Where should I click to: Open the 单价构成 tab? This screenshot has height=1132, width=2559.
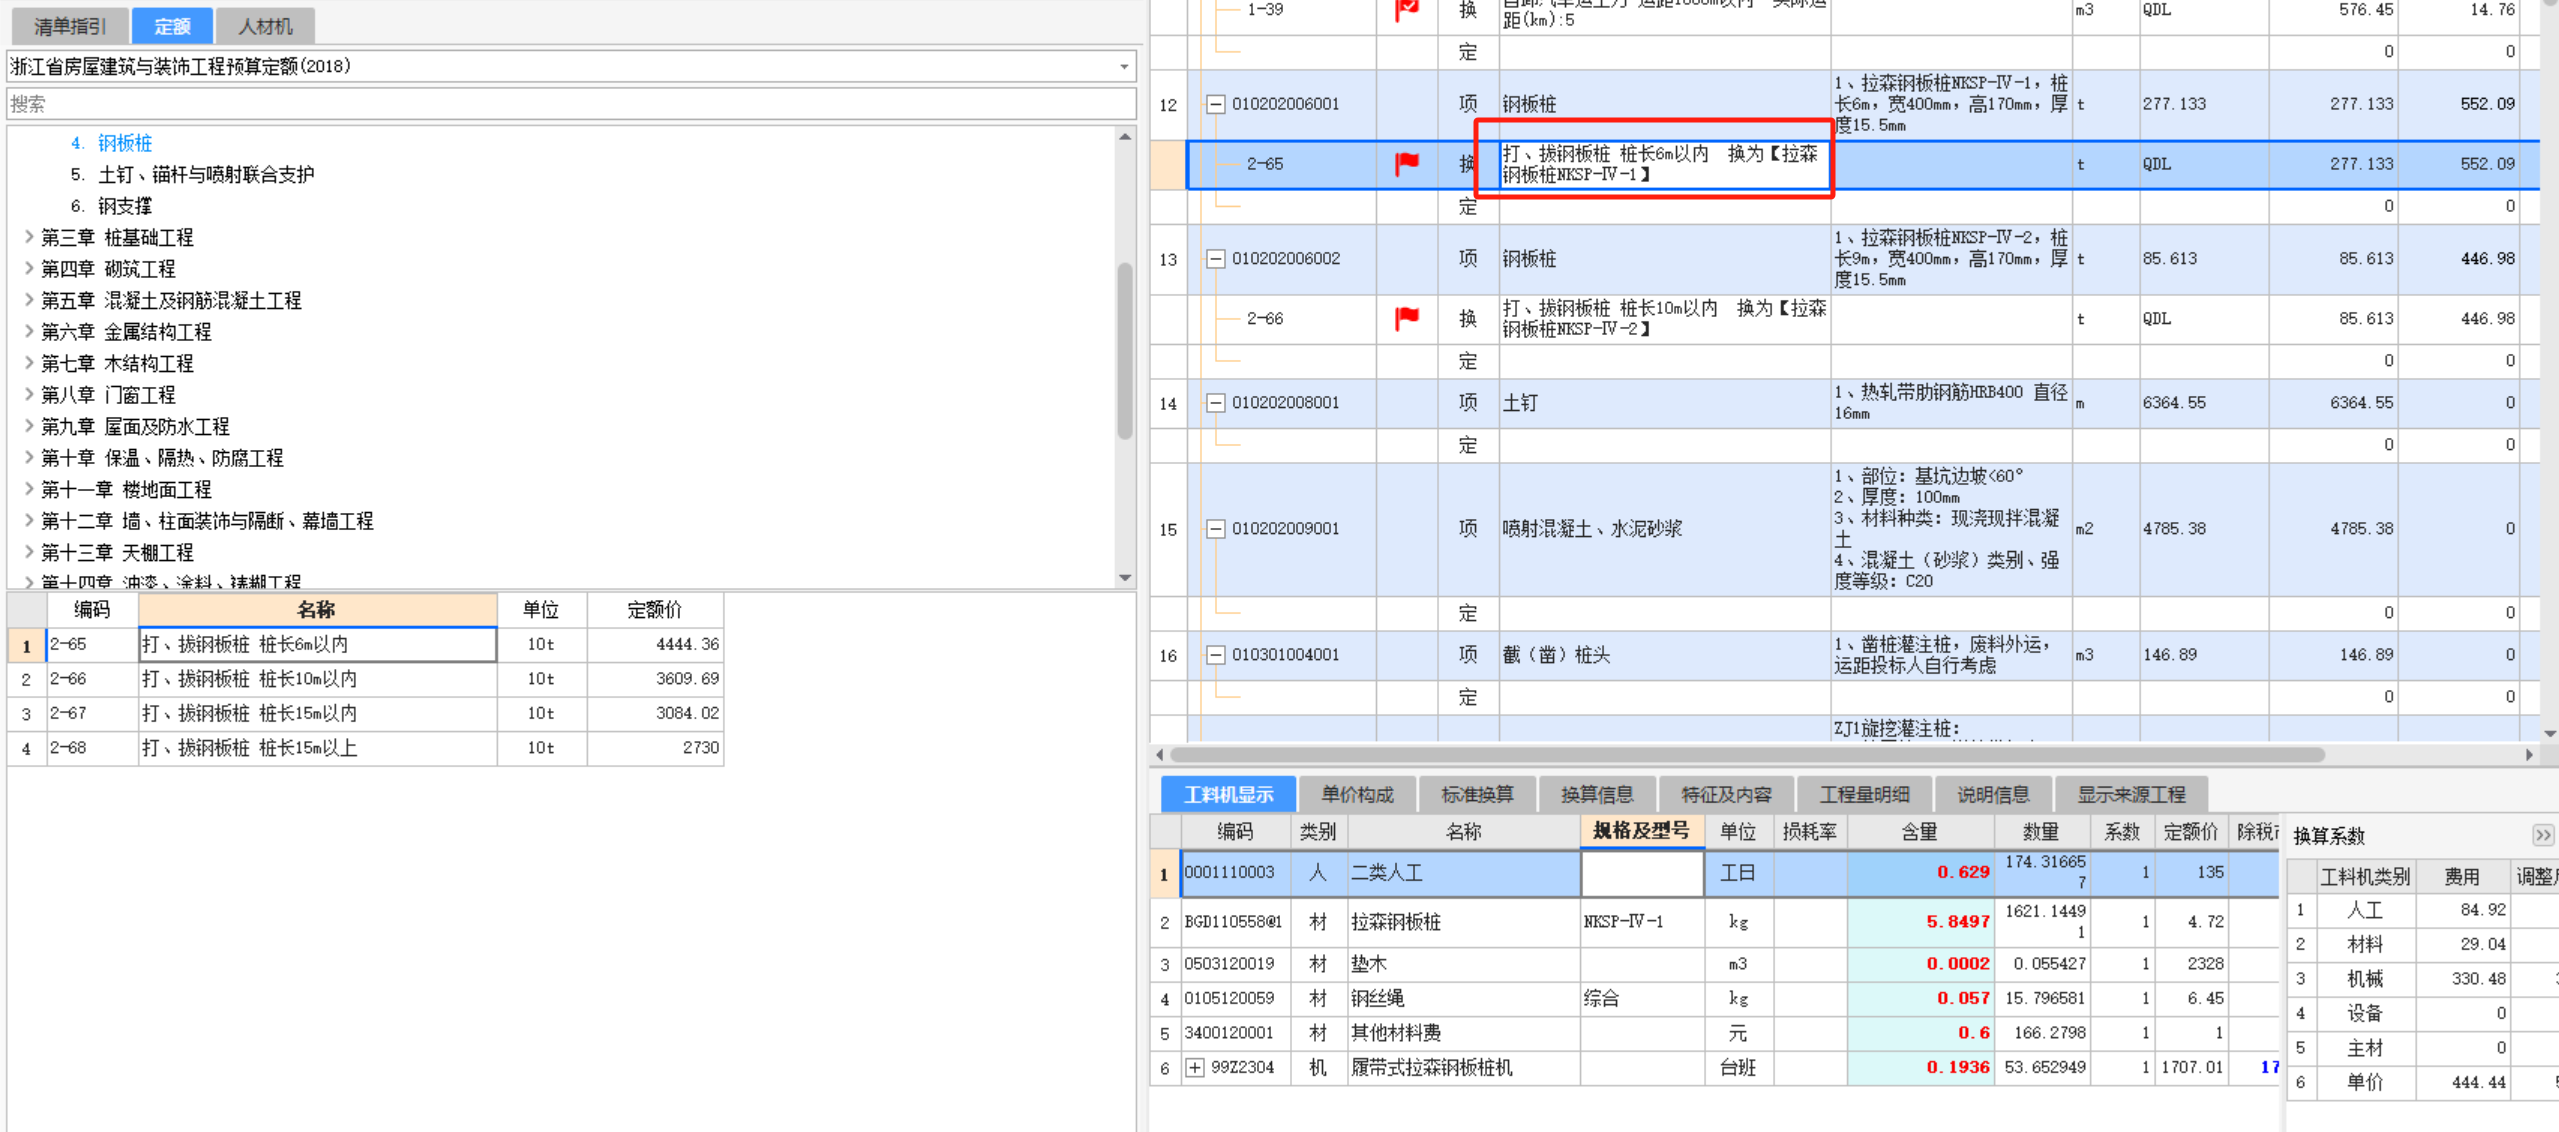tap(1357, 795)
